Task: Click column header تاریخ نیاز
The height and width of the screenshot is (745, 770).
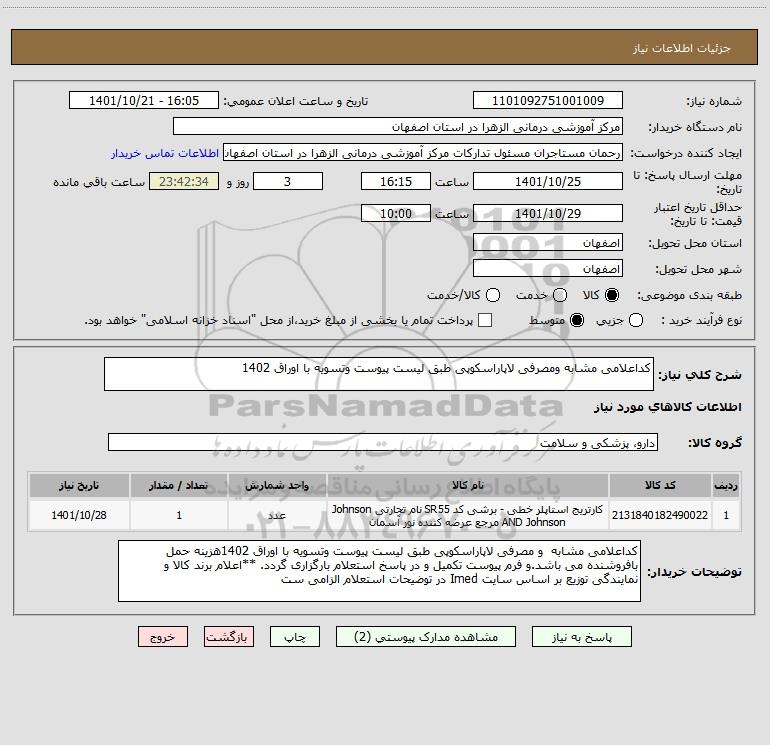Action: (x=79, y=485)
